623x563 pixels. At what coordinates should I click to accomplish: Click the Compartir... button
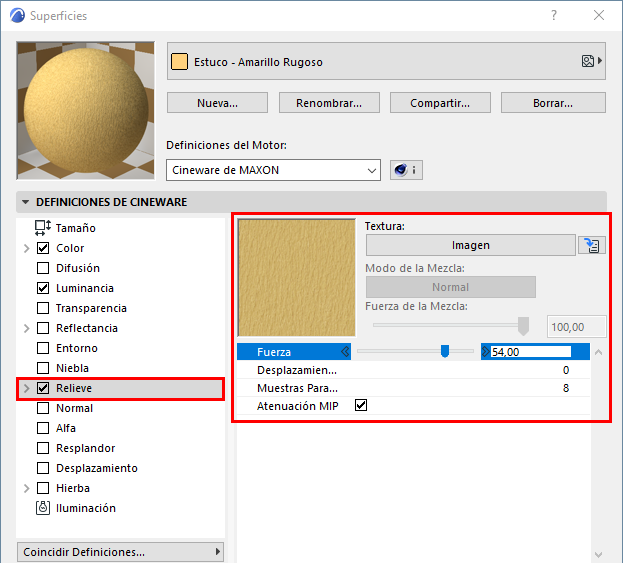(440, 103)
